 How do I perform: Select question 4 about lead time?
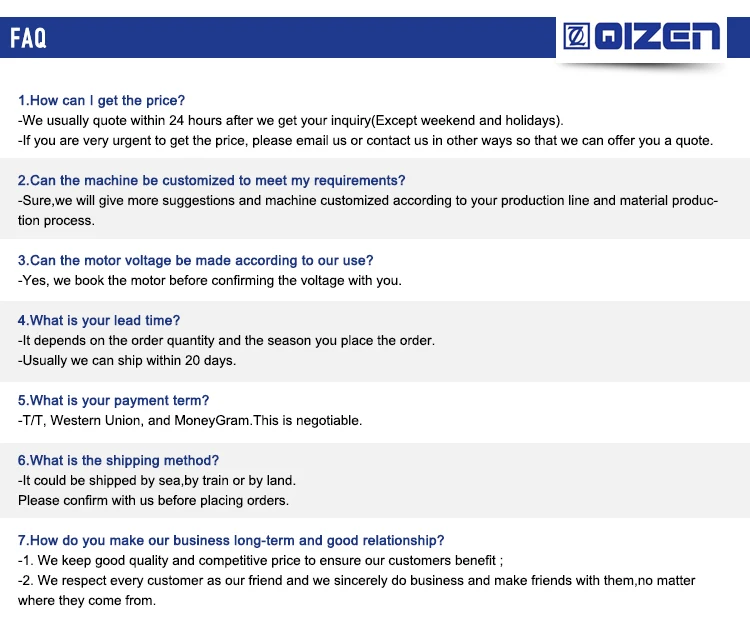[99, 321]
